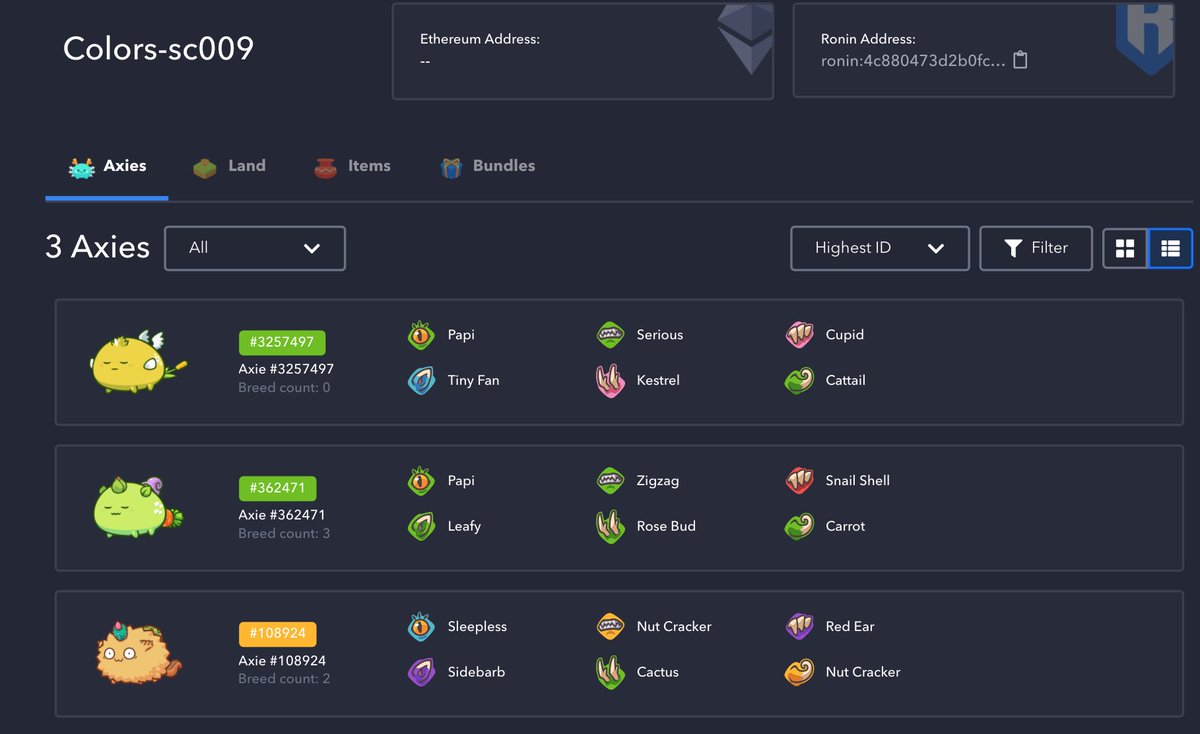
Task: Click the Sleepless eye icon
Action: [x=421, y=627]
